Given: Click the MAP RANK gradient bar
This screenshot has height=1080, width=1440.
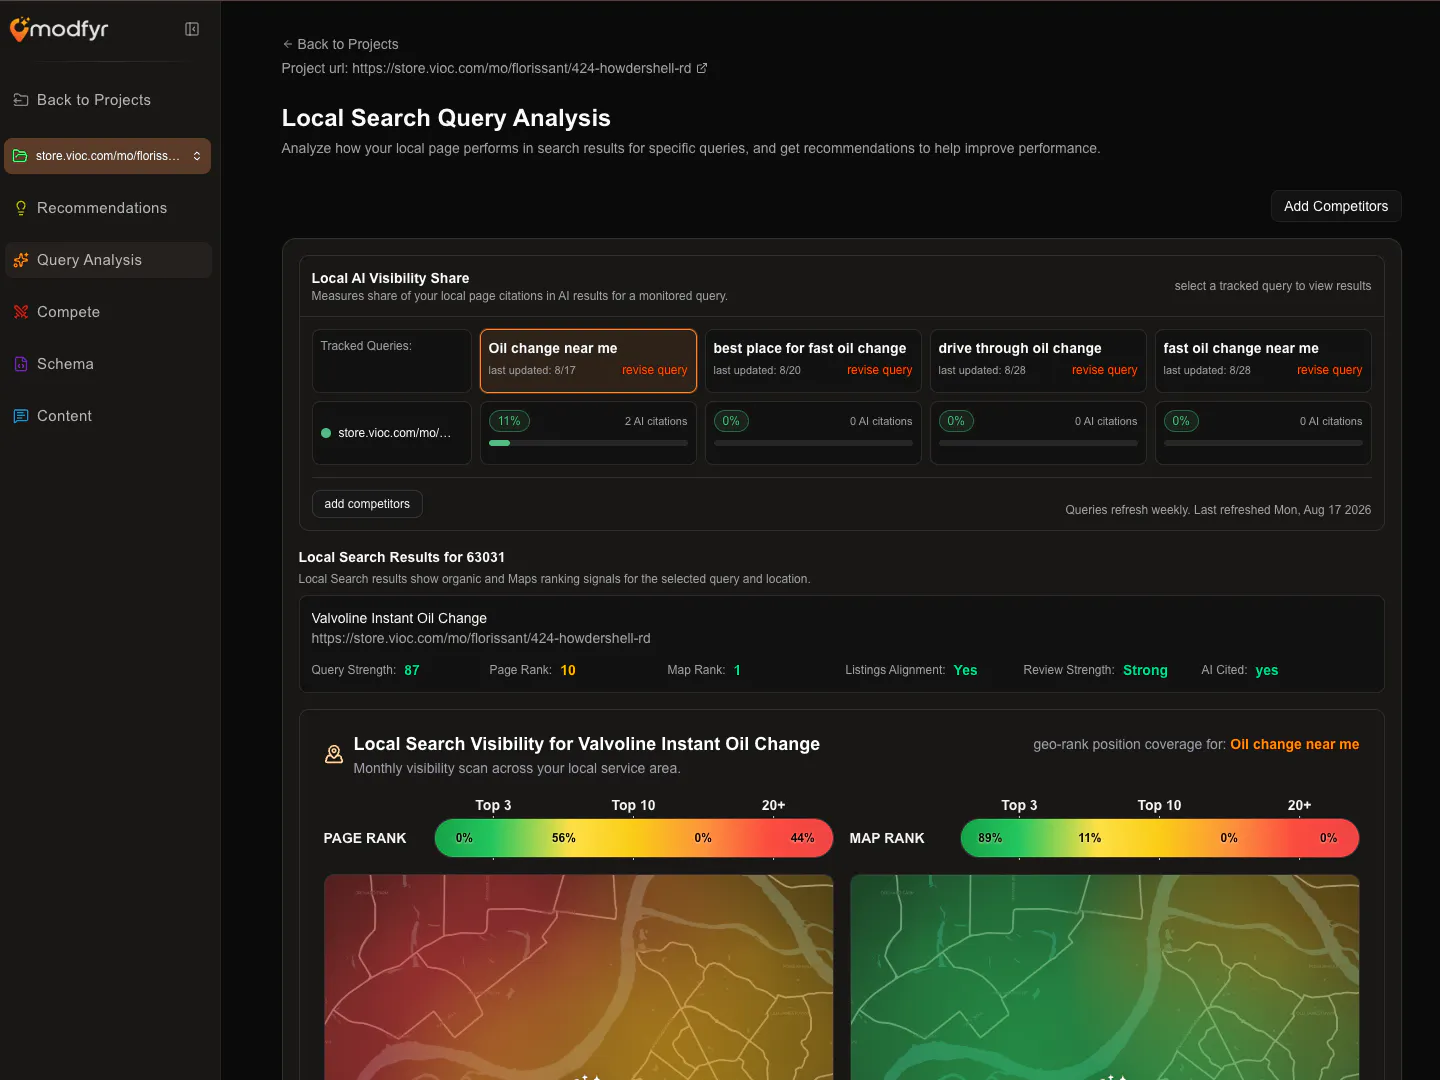Looking at the screenshot, I should coord(1160,838).
